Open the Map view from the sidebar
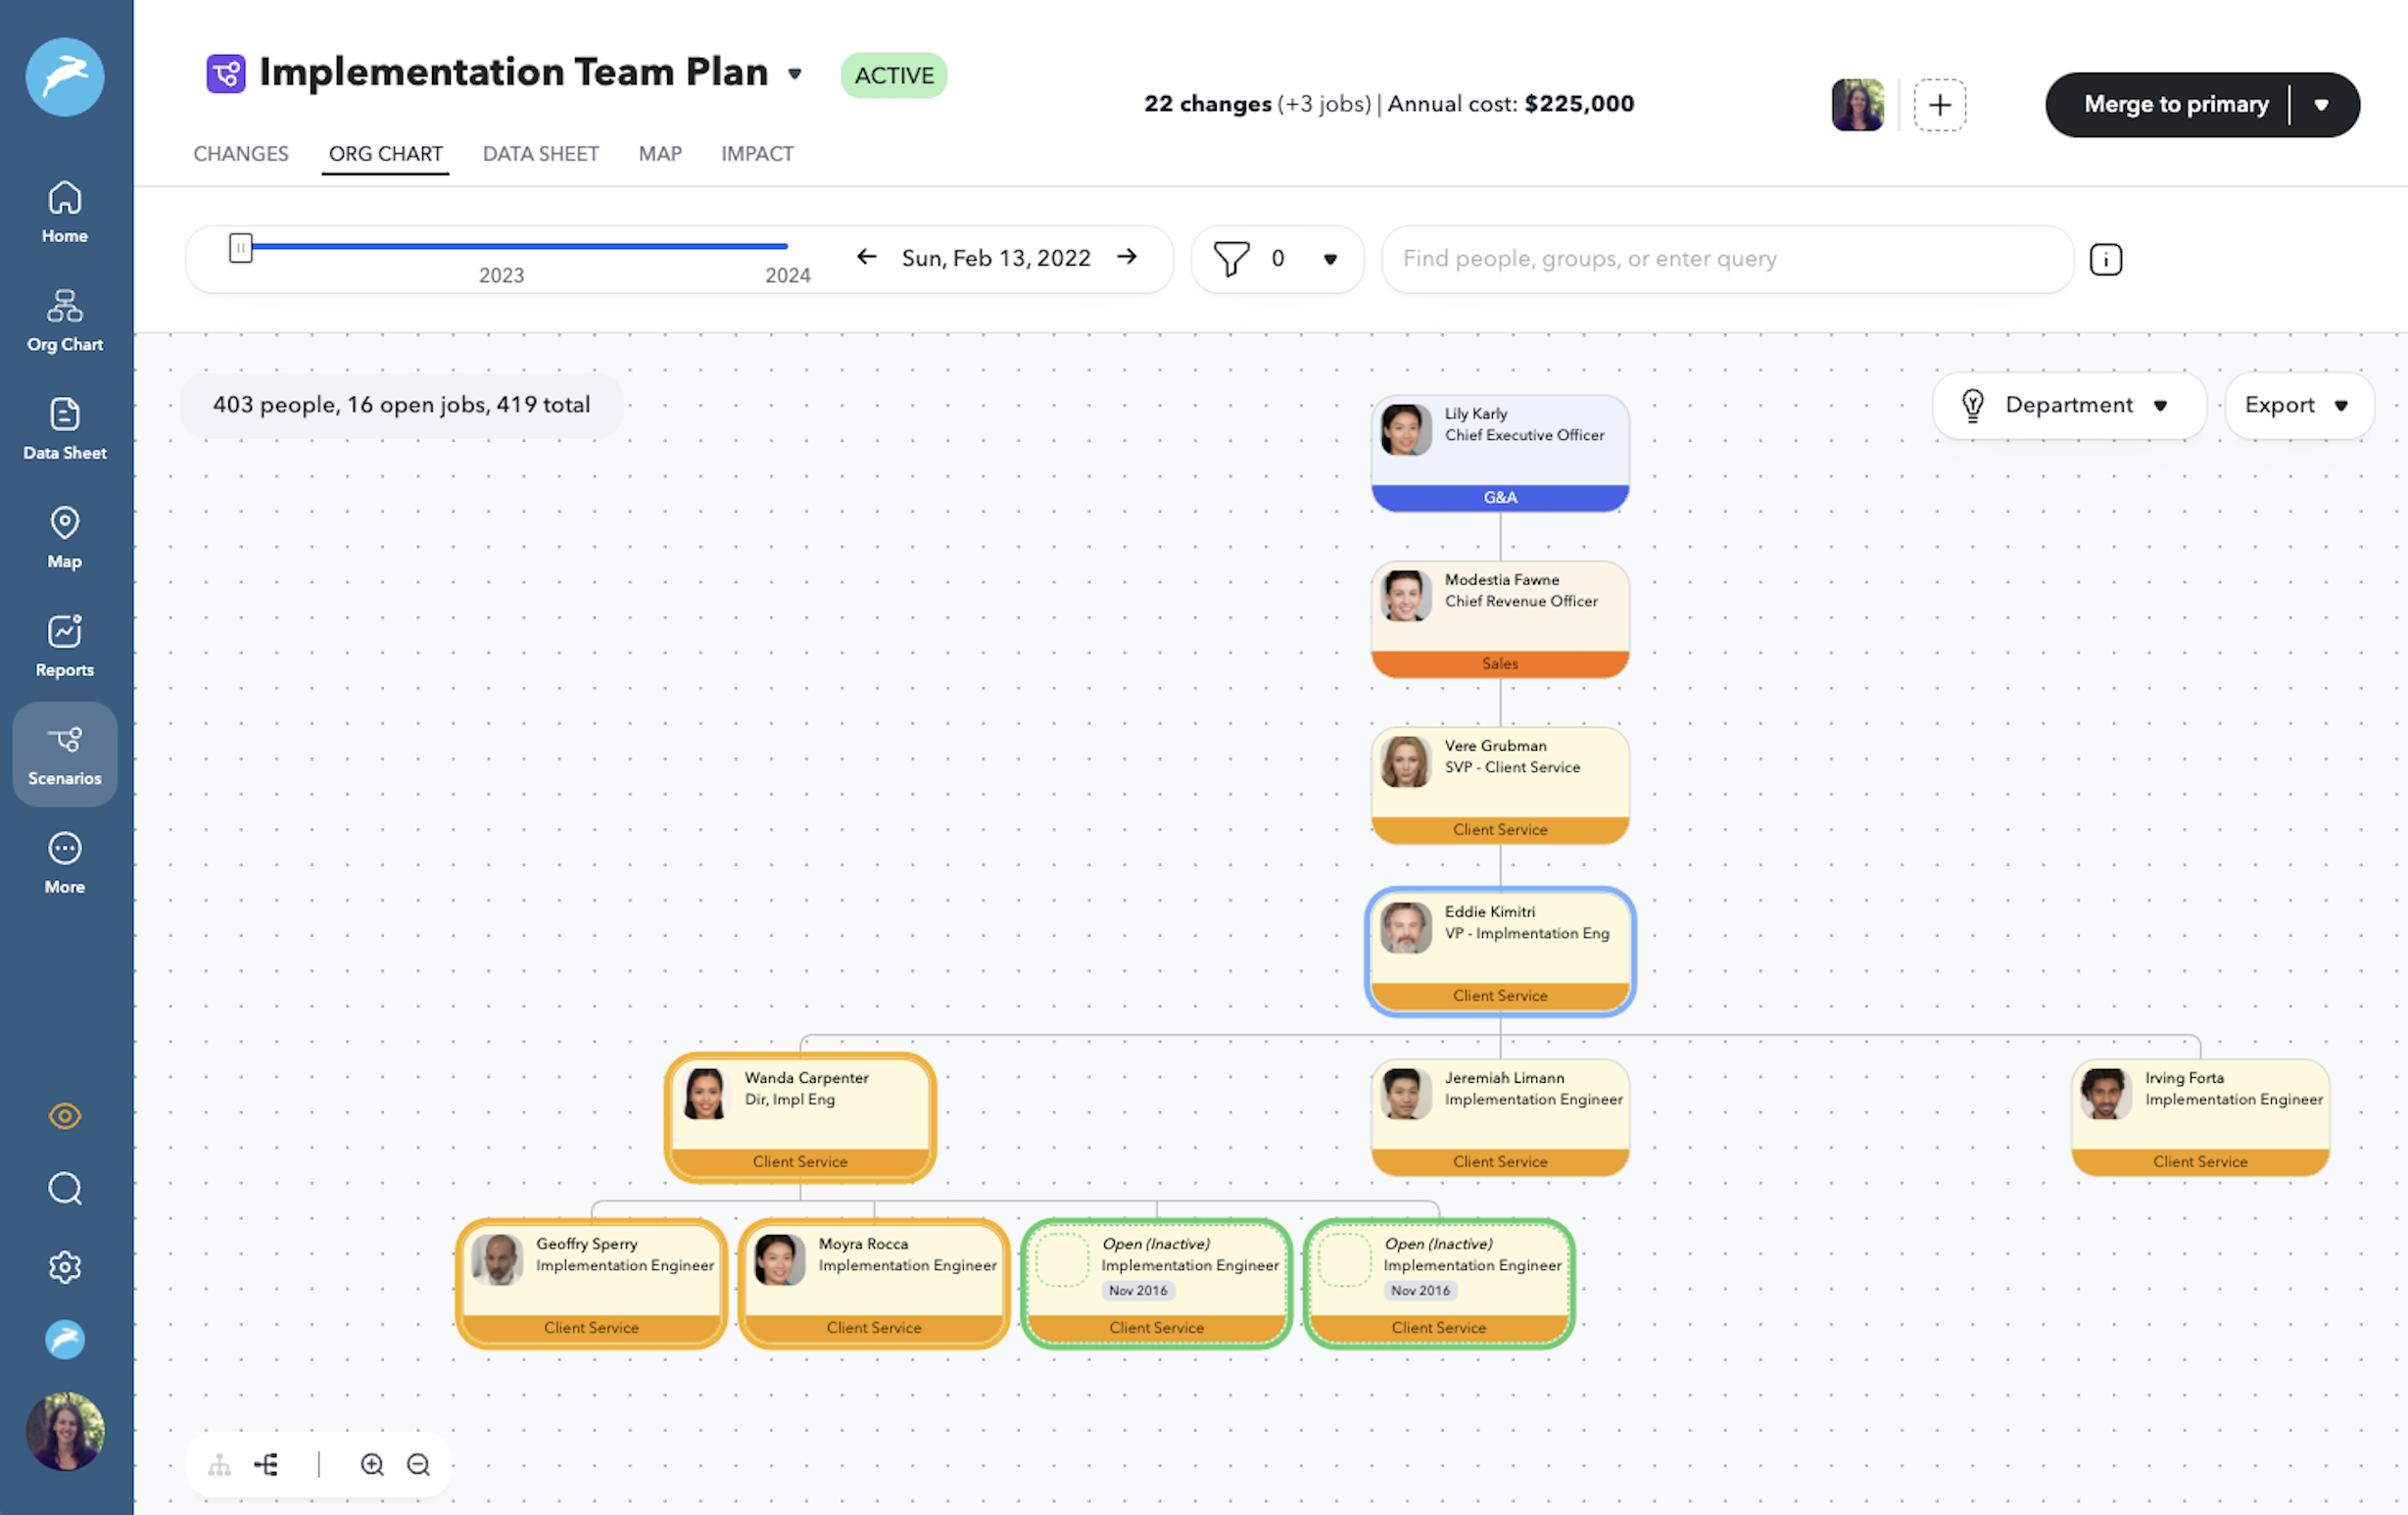This screenshot has height=1515, width=2408. [64, 535]
